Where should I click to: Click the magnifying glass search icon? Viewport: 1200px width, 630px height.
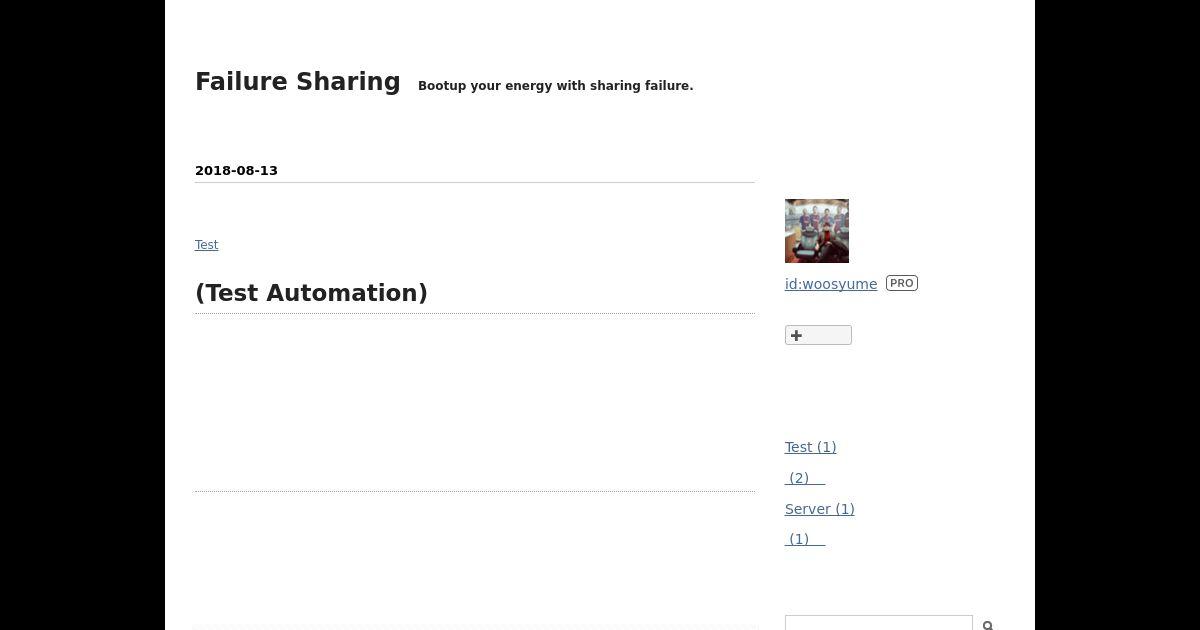[988, 625]
